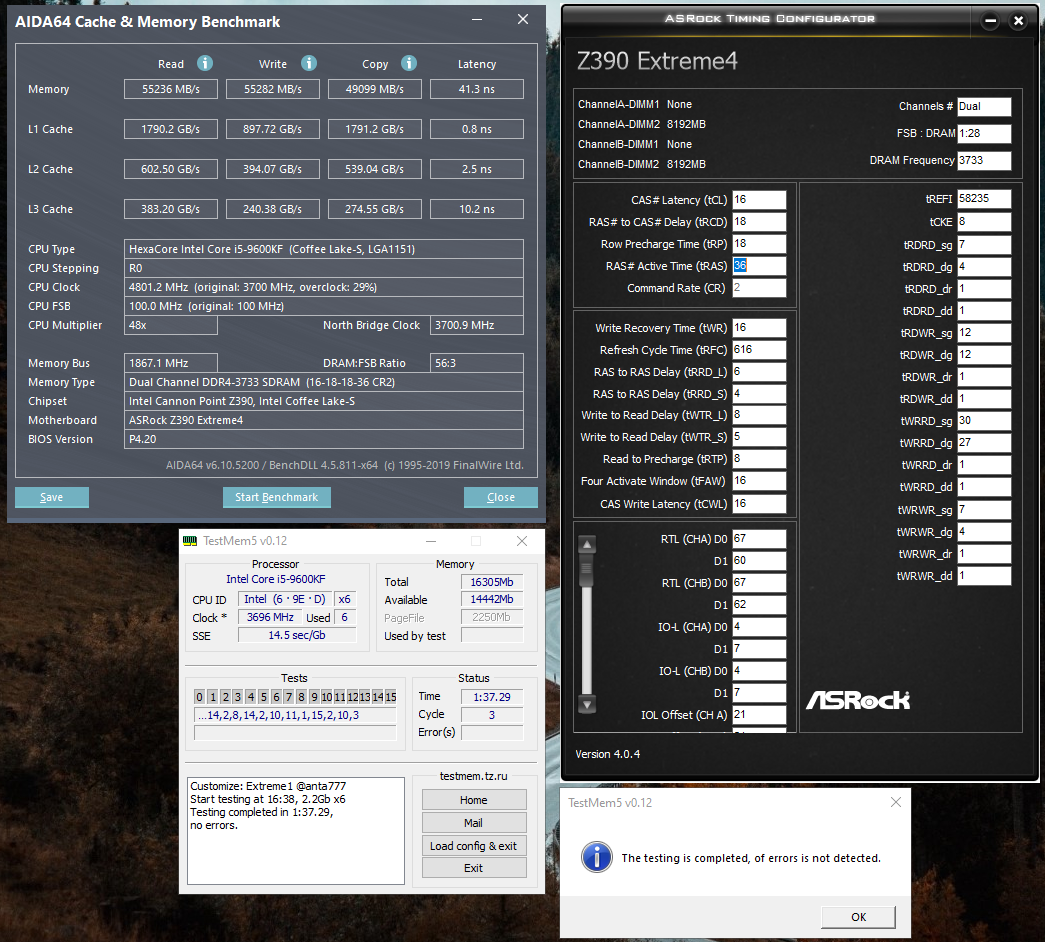The image size is (1045, 942).
Task: Click the Write Recovery Time (tWR) field
Action: tap(759, 328)
